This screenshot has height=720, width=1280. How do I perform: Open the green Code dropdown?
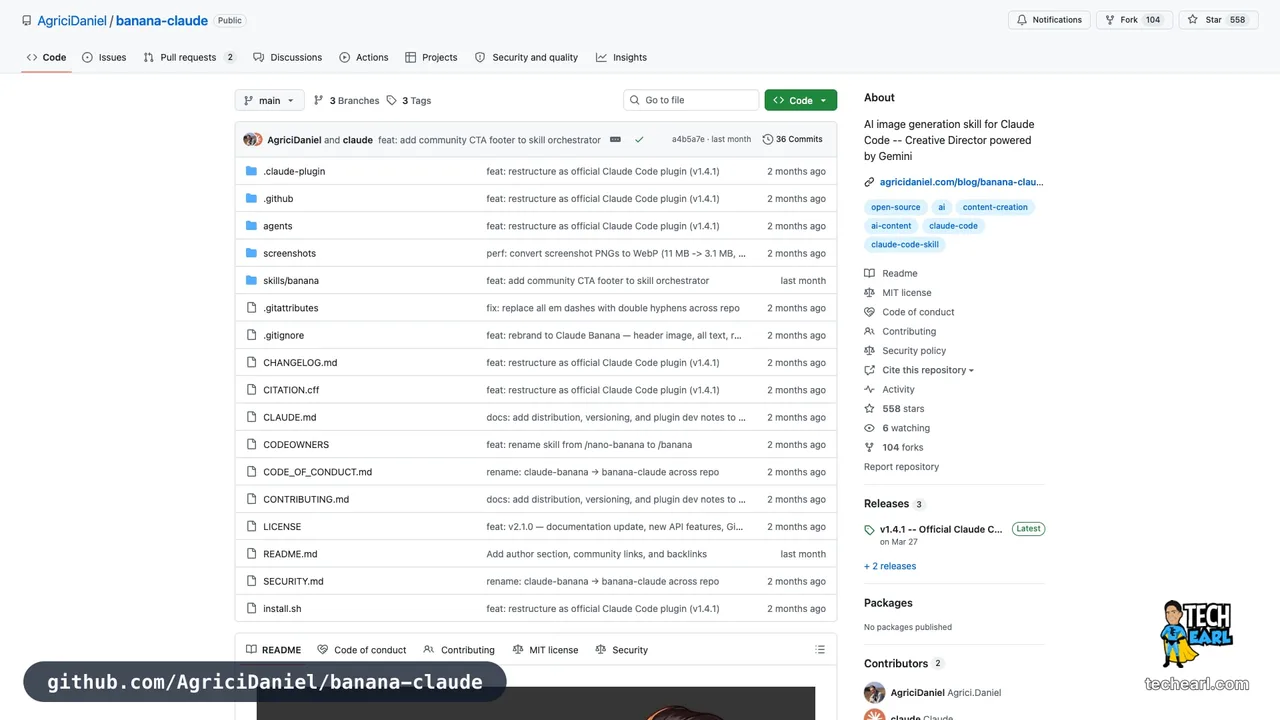point(801,100)
